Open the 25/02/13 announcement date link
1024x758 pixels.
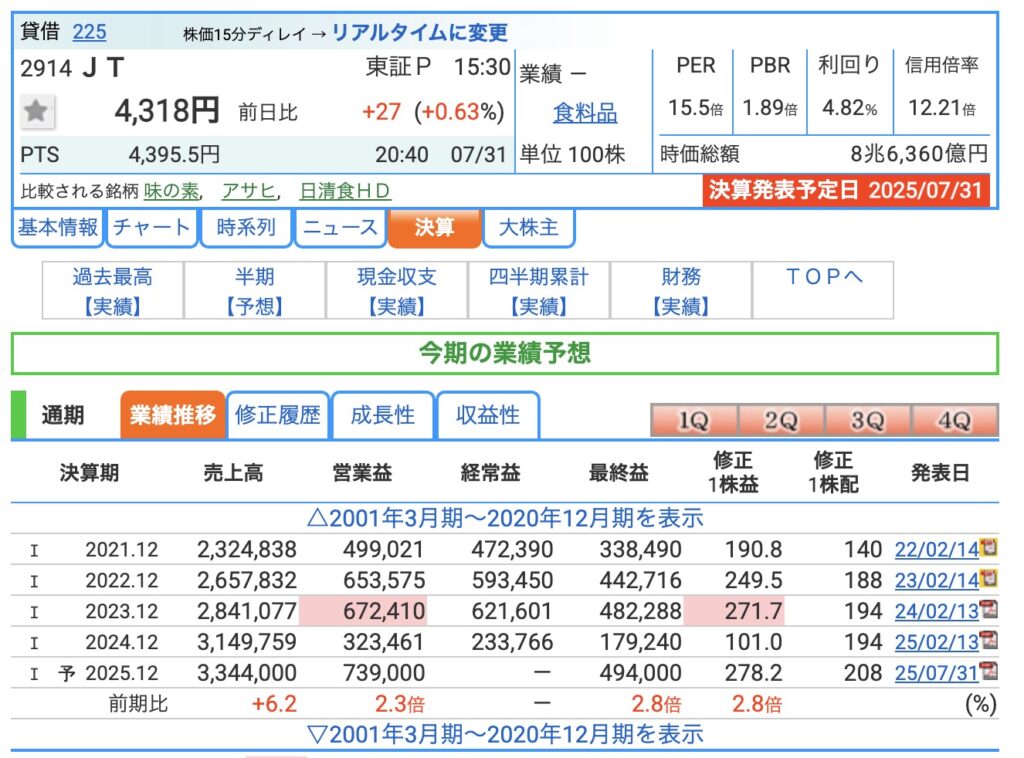[x=937, y=642]
